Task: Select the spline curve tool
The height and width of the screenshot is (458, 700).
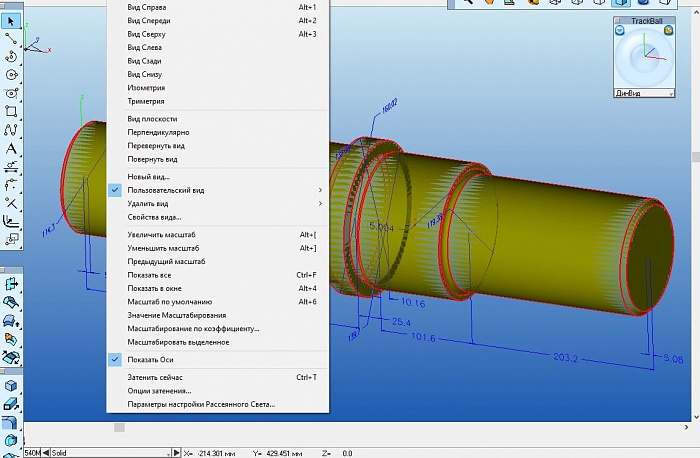Action: [x=11, y=129]
